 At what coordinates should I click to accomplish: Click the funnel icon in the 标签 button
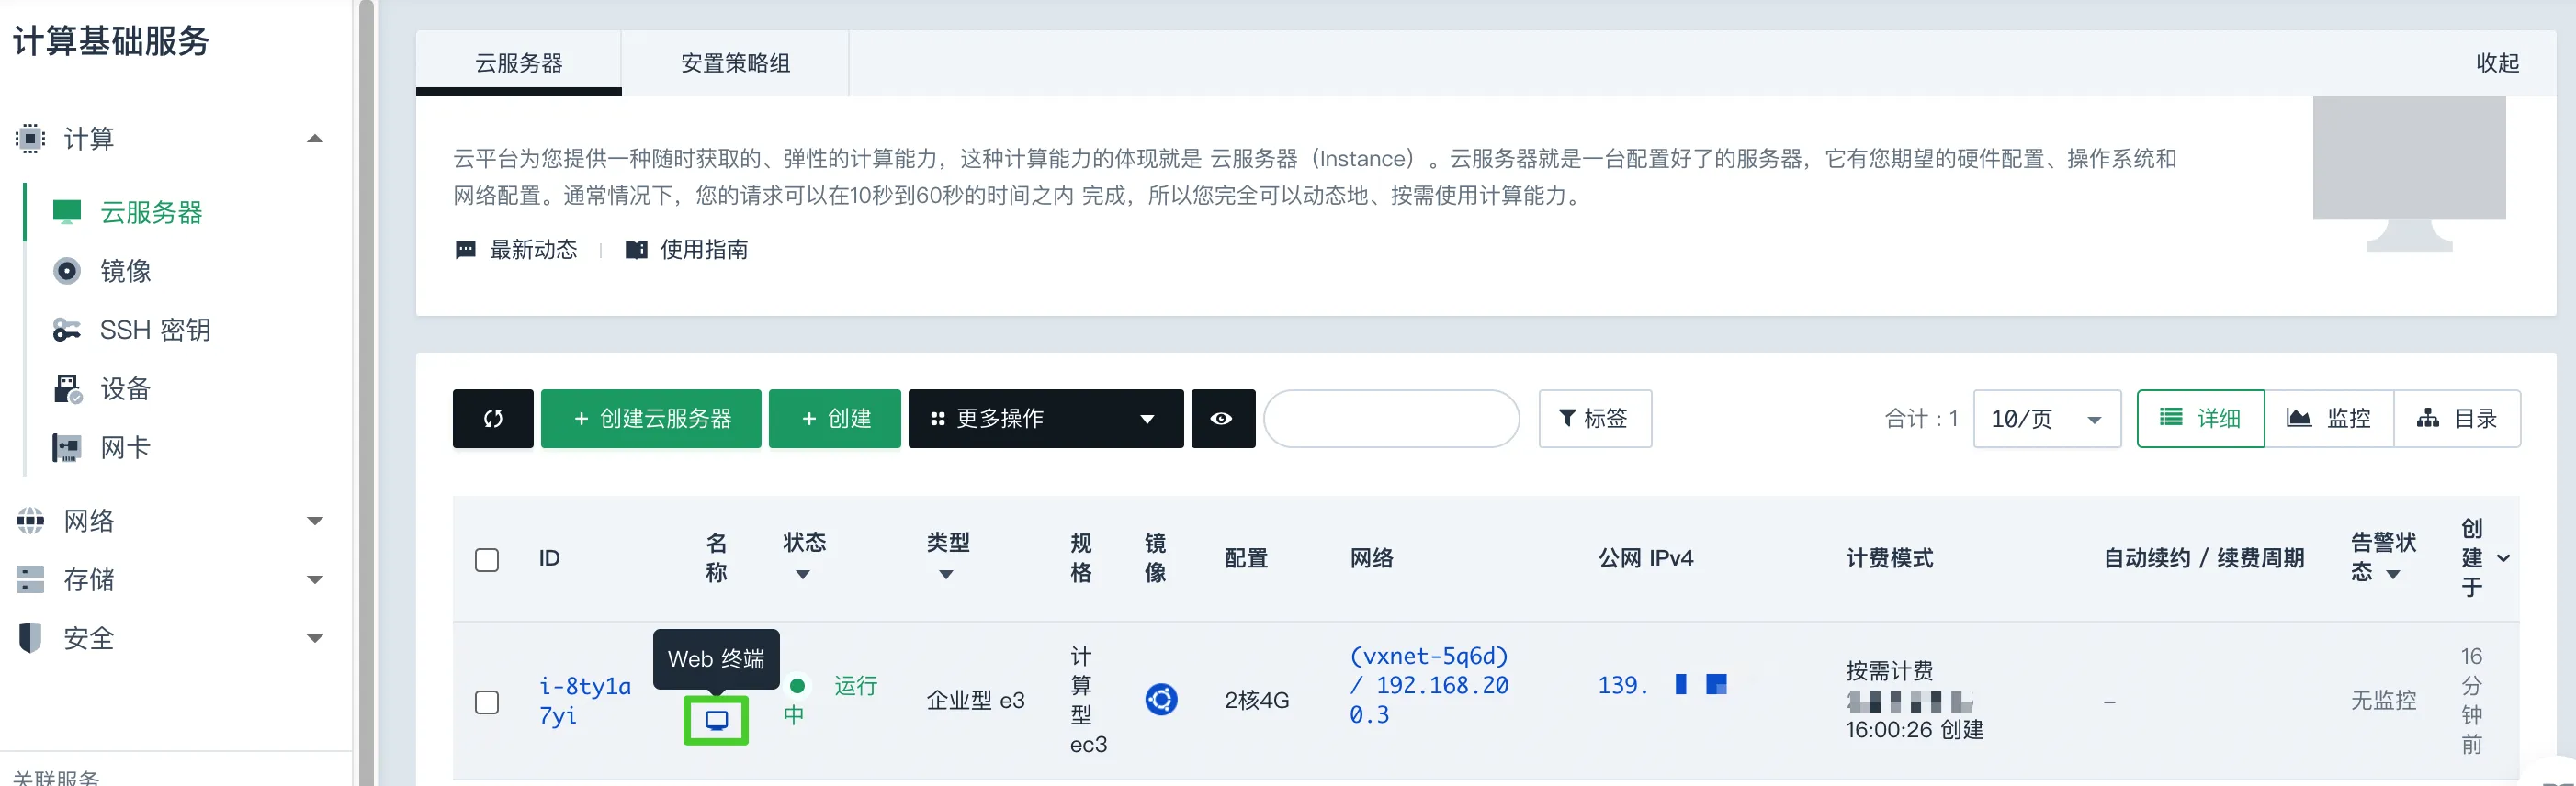pyautogui.click(x=1567, y=418)
